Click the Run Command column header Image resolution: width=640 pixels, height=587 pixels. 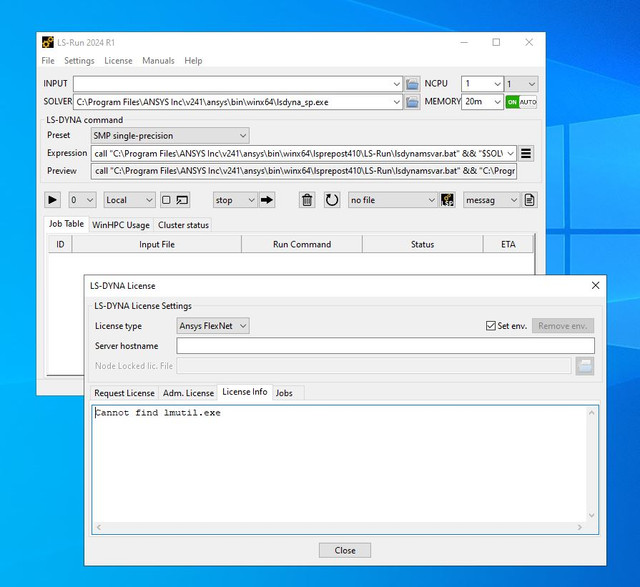[302, 245]
